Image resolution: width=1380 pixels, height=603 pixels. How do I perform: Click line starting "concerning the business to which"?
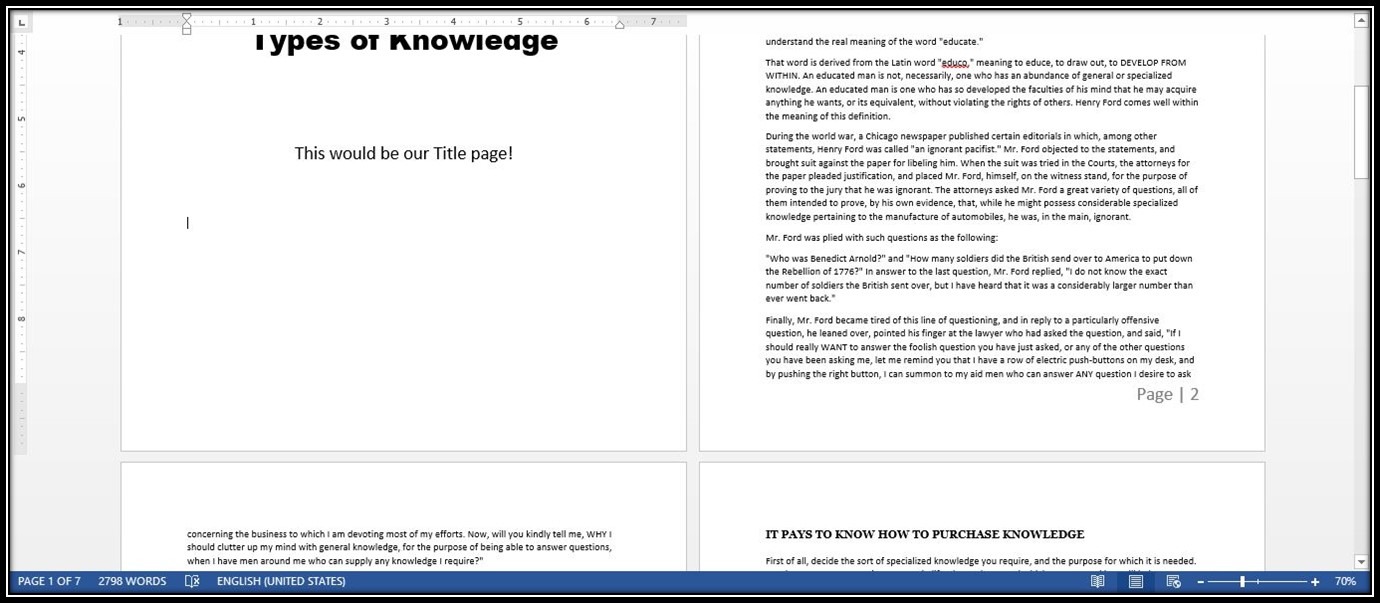point(399,534)
